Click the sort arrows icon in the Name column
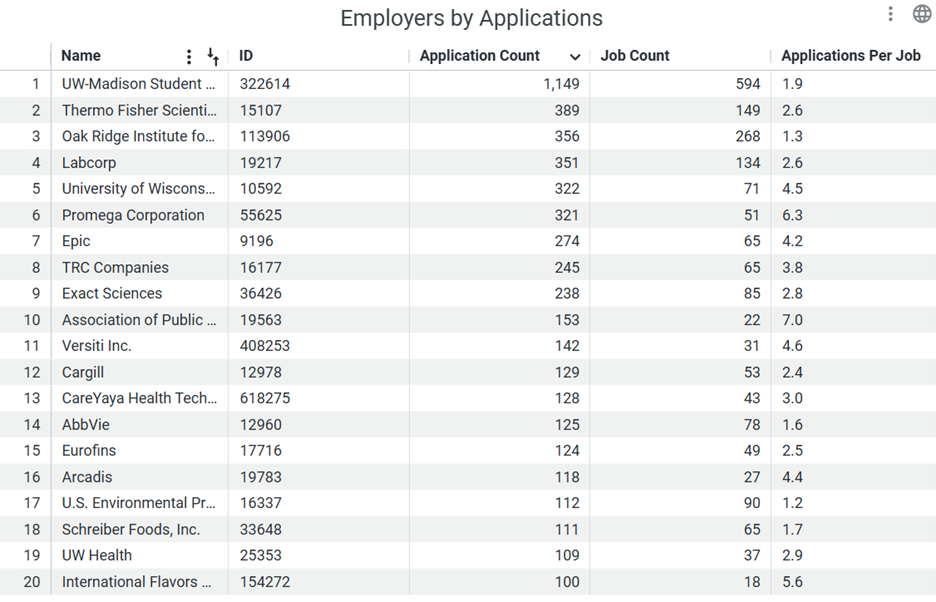This screenshot has width=936, height=602. [212, 57]
